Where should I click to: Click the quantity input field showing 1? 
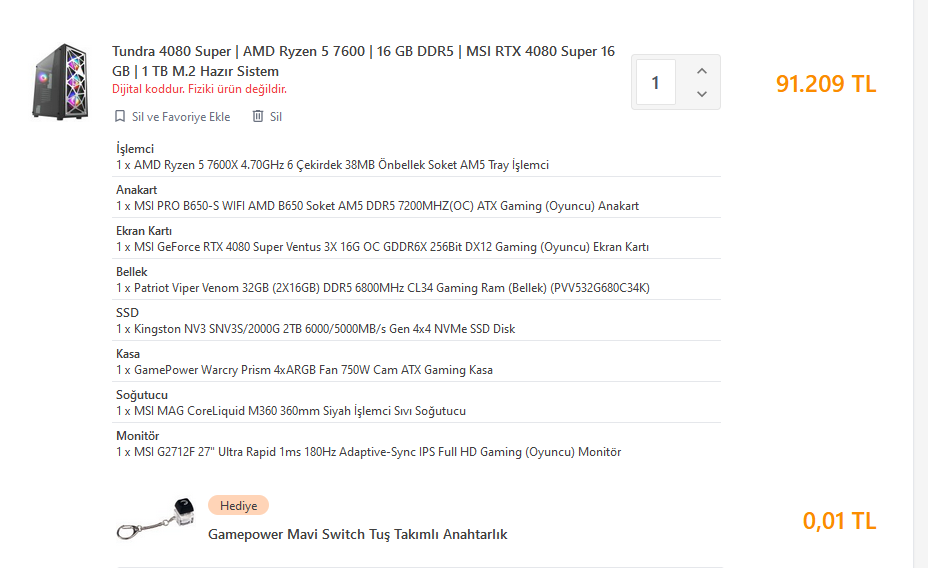pyautogui.click(x=656, y=82)
